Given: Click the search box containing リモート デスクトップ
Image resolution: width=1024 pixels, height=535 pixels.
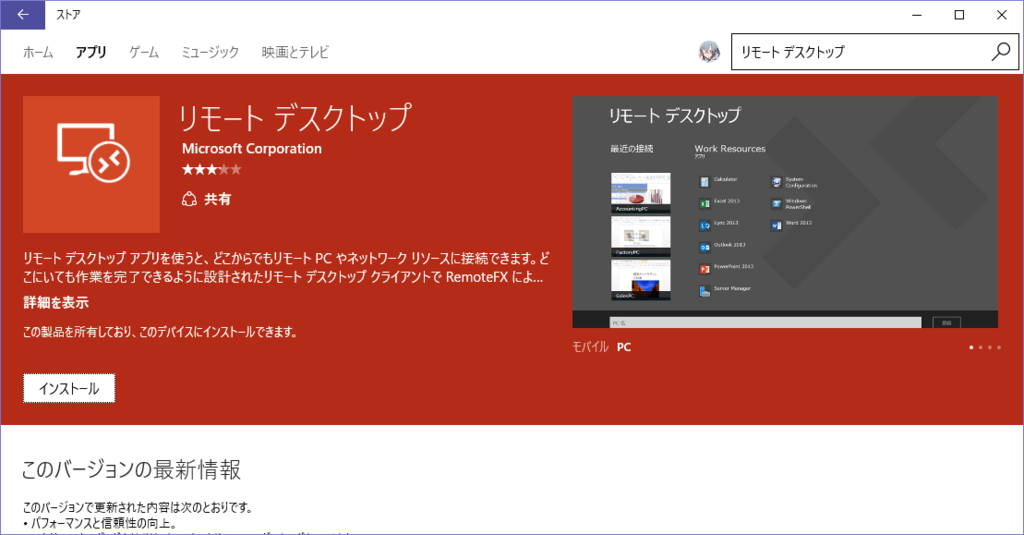Looking at the screenshot, I should tap(860, 52).
